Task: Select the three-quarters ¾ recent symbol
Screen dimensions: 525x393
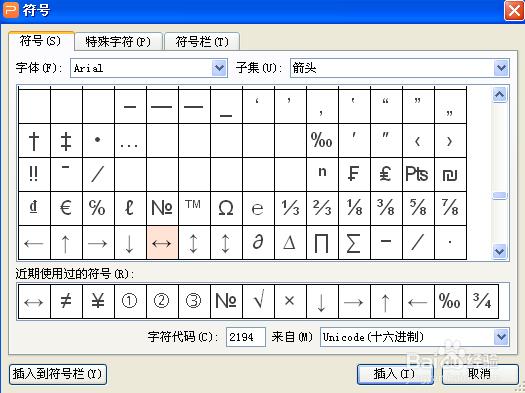Action: (482, 301)
